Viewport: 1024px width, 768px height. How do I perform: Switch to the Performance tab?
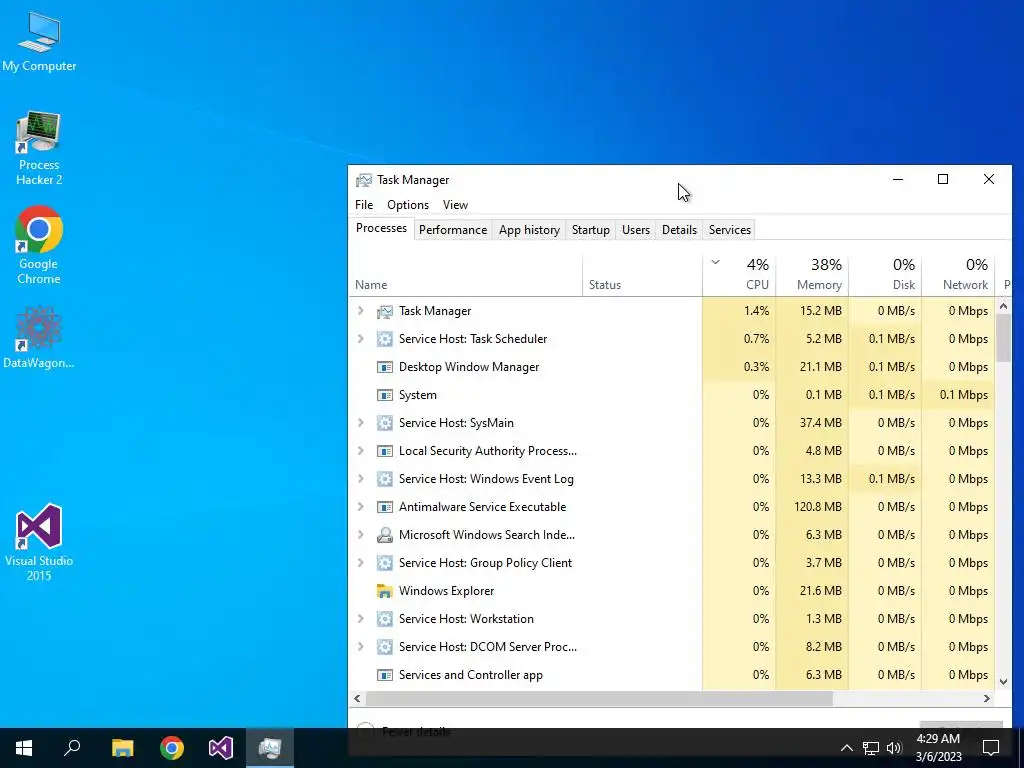click(453, 230)
